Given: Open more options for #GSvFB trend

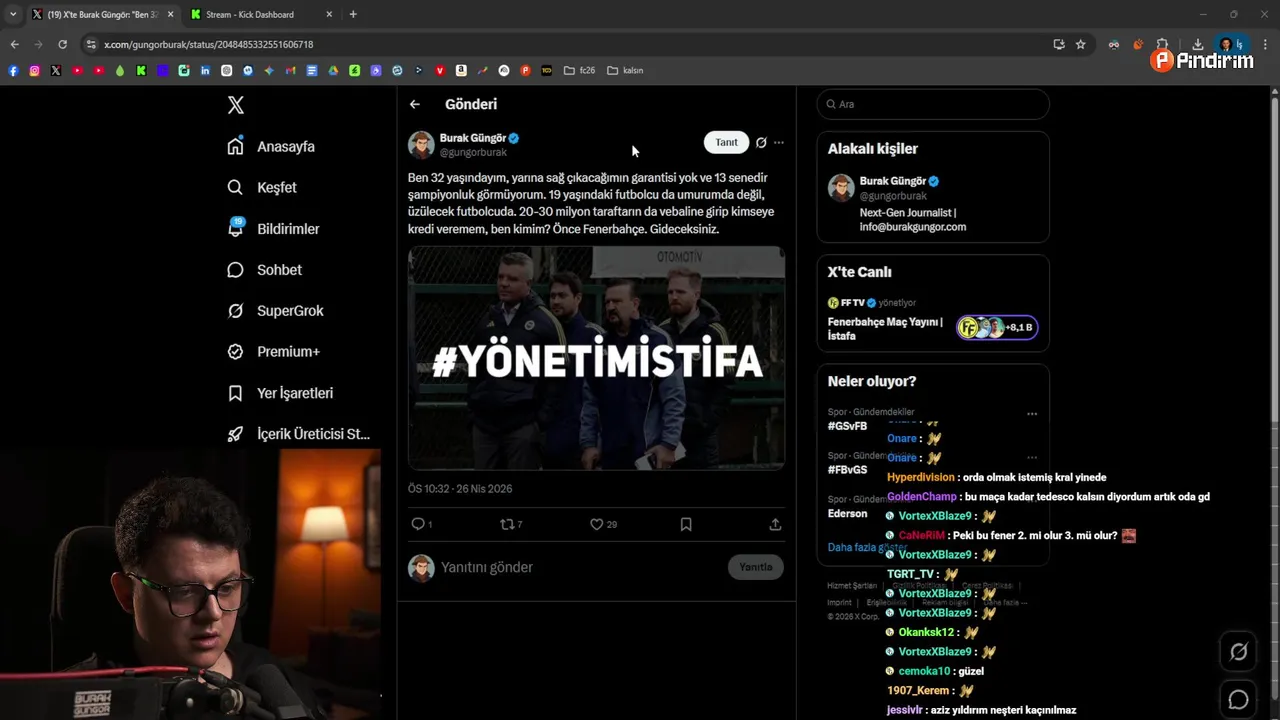Looking at the screenshot, I should coord(1032,414).
